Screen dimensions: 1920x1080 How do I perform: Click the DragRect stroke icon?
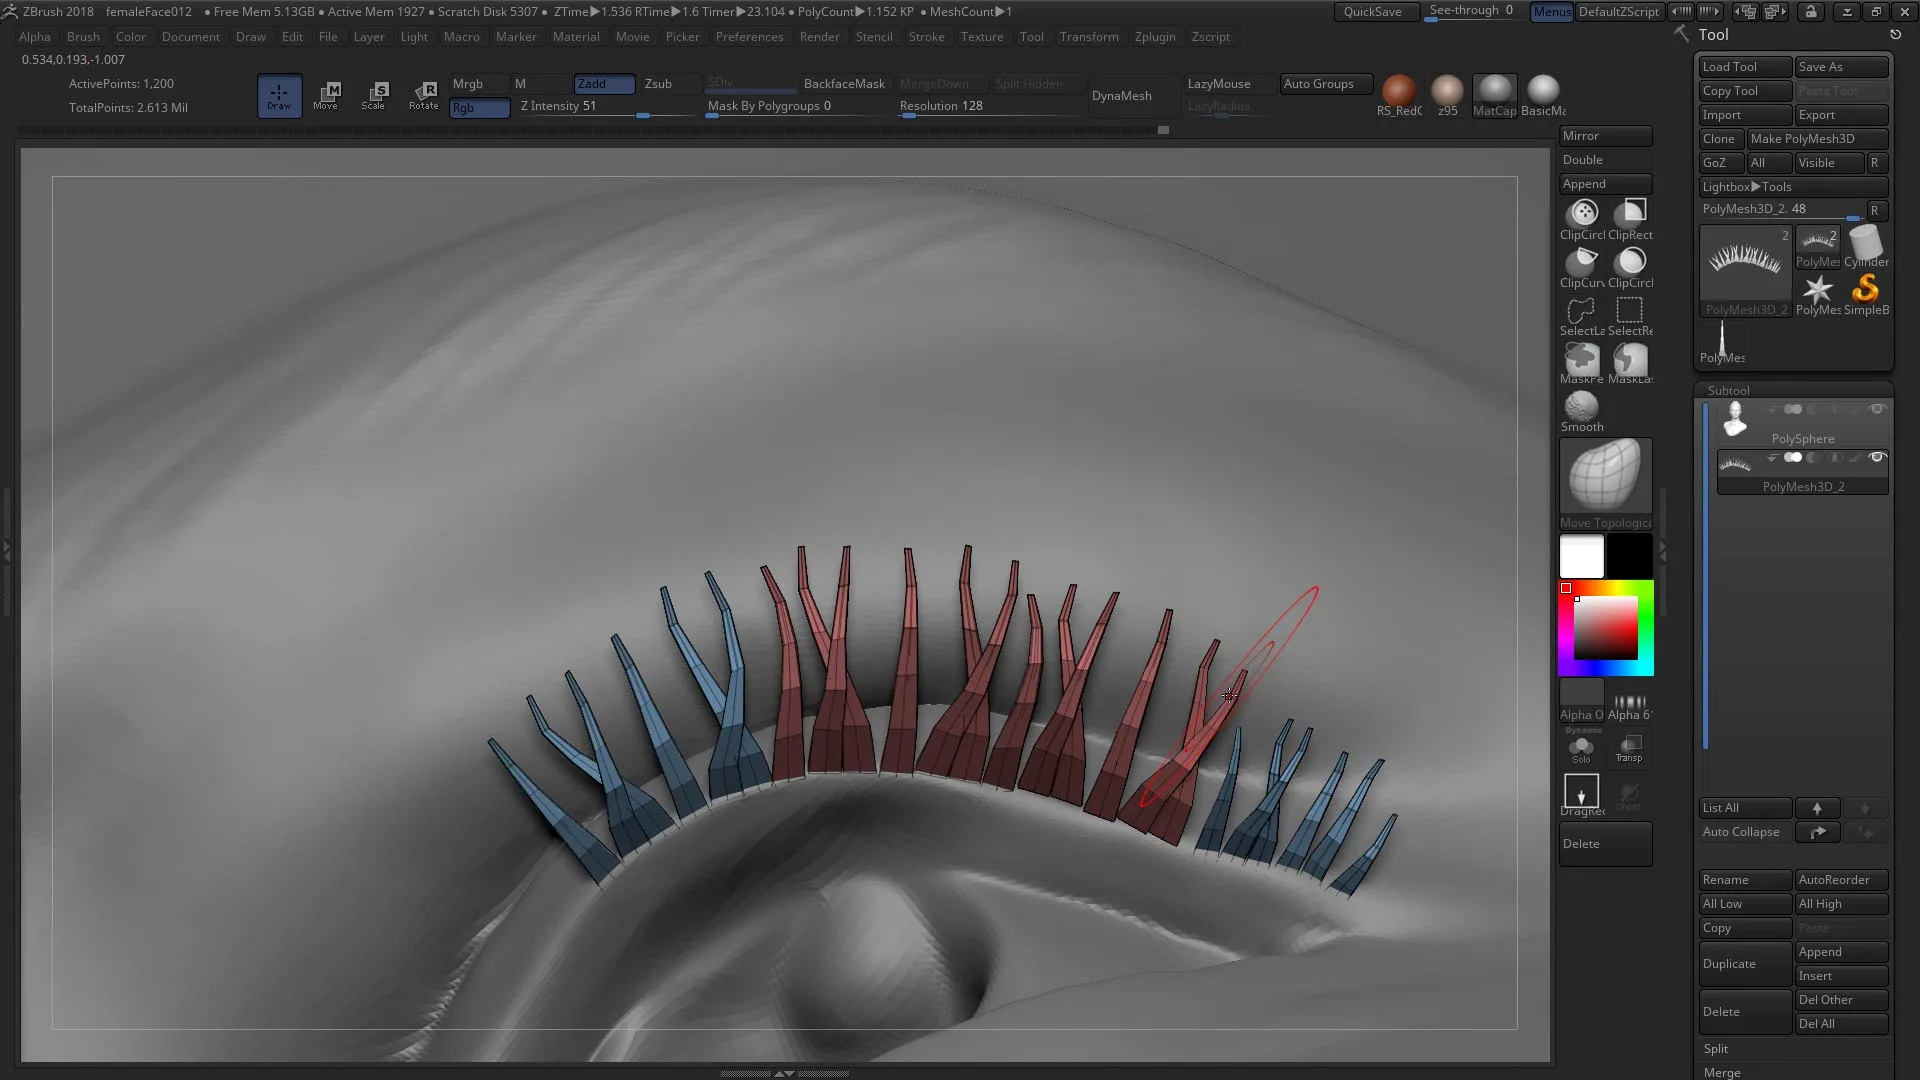click(x=1582, y=793)
